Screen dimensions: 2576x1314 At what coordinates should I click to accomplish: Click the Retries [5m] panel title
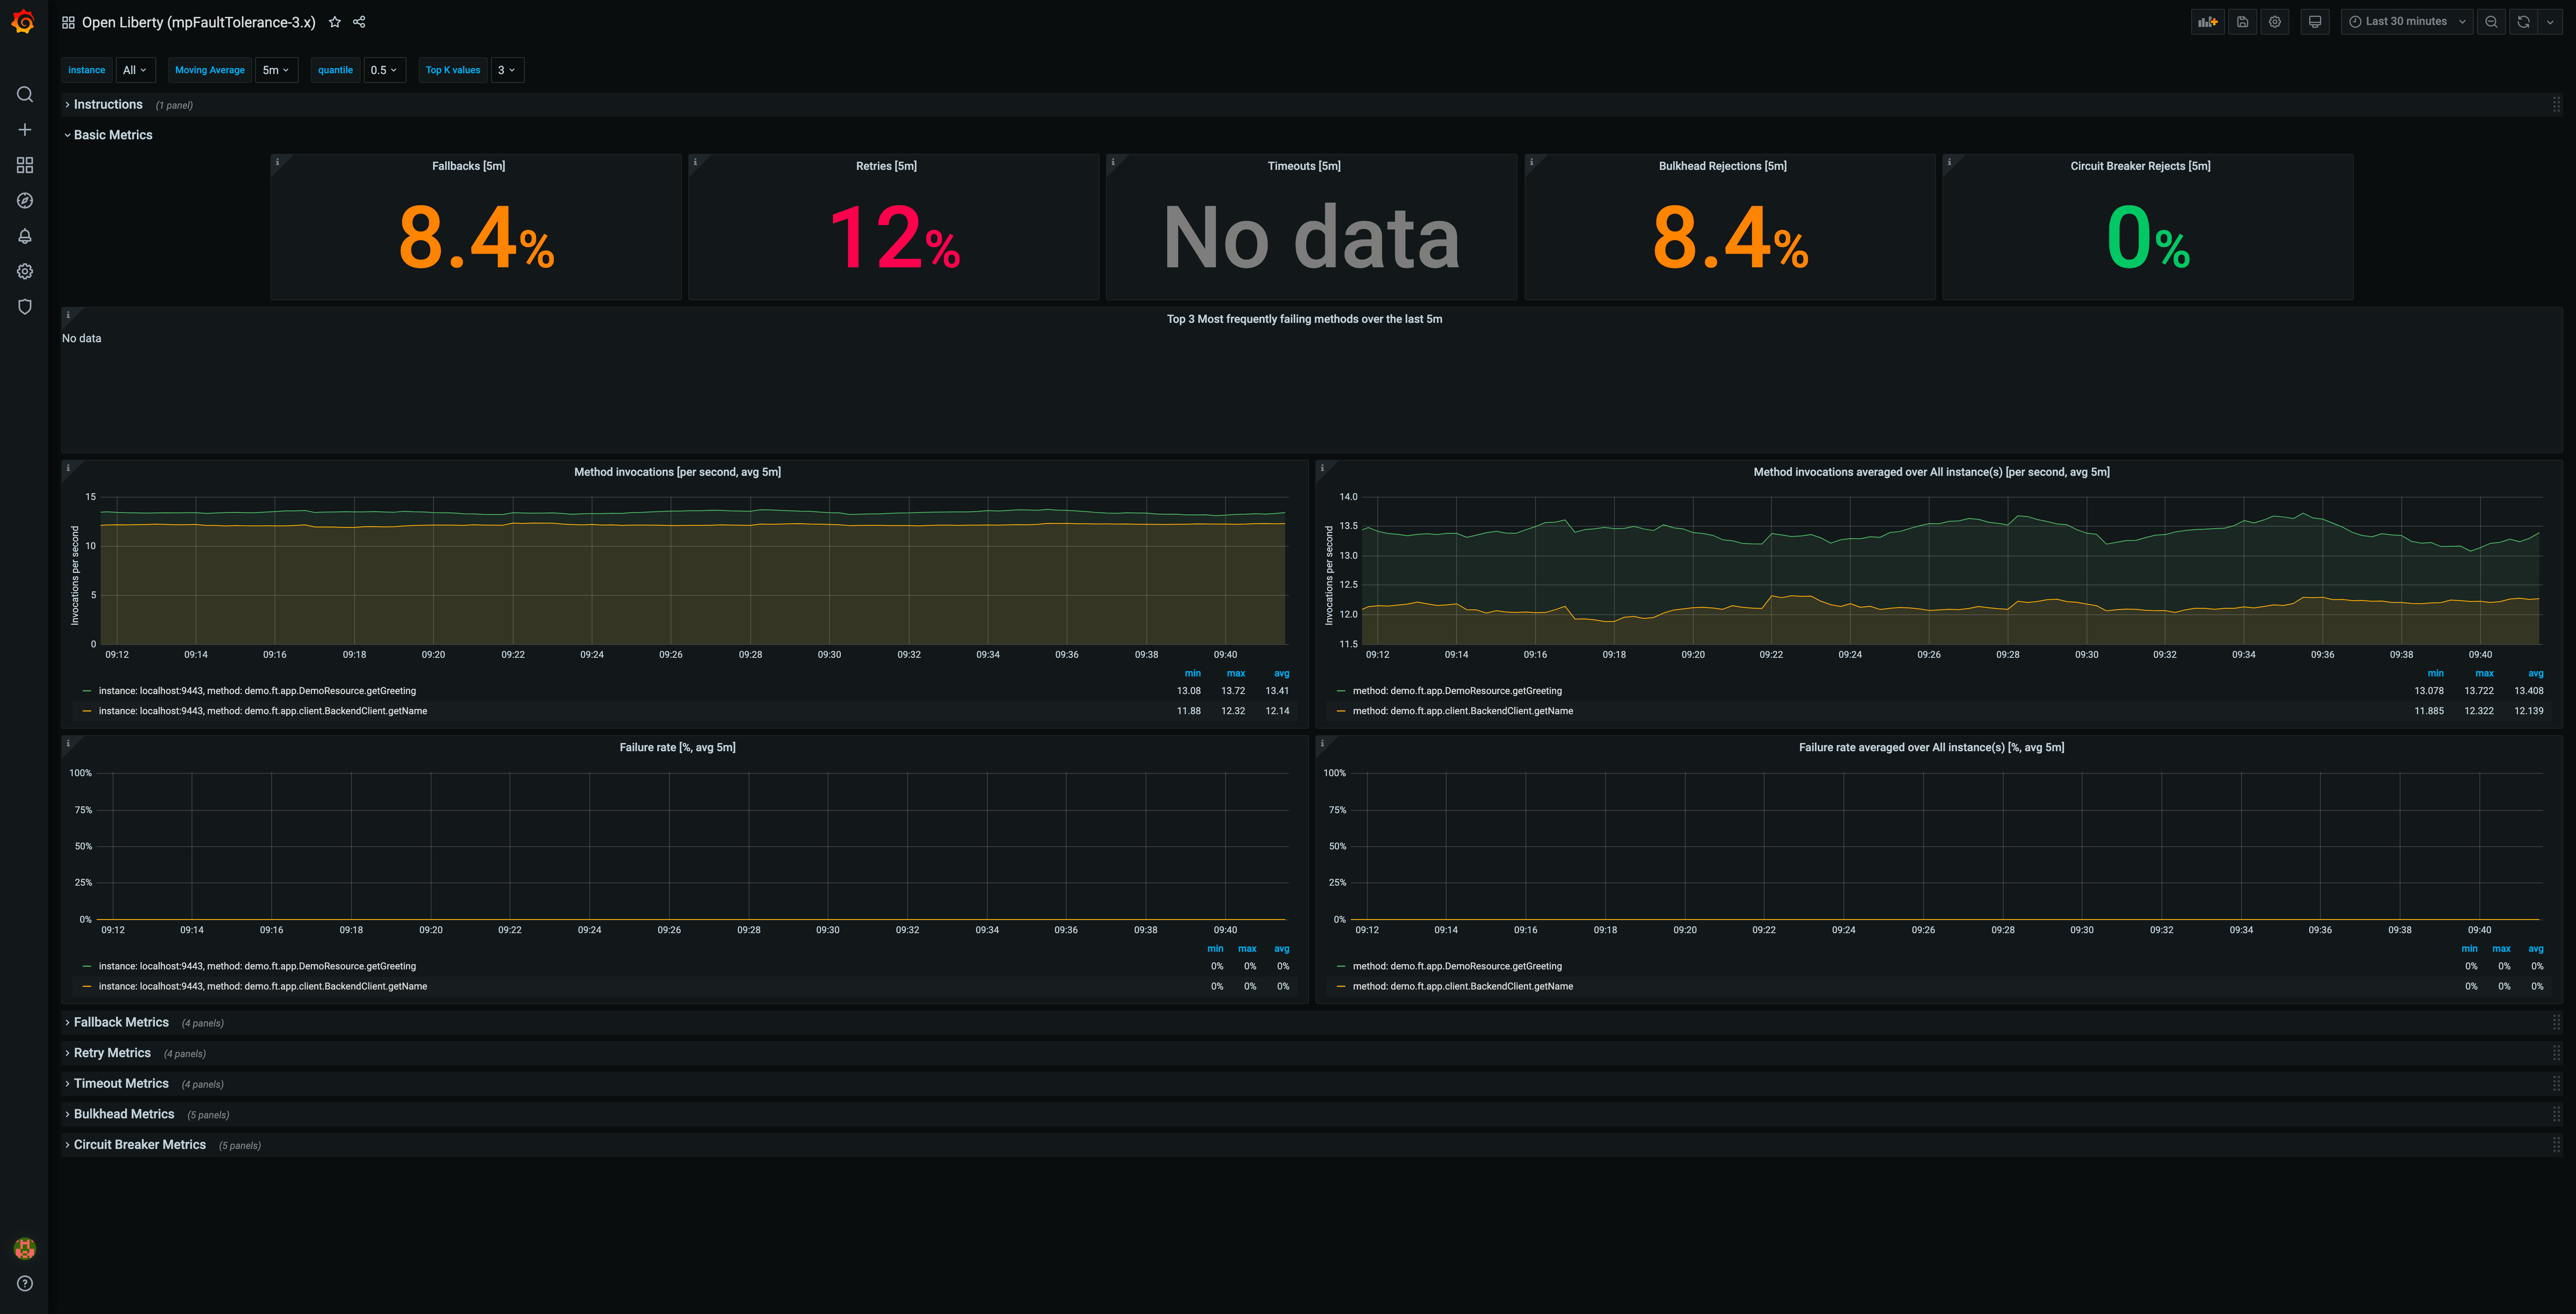(x=886, y=166)
